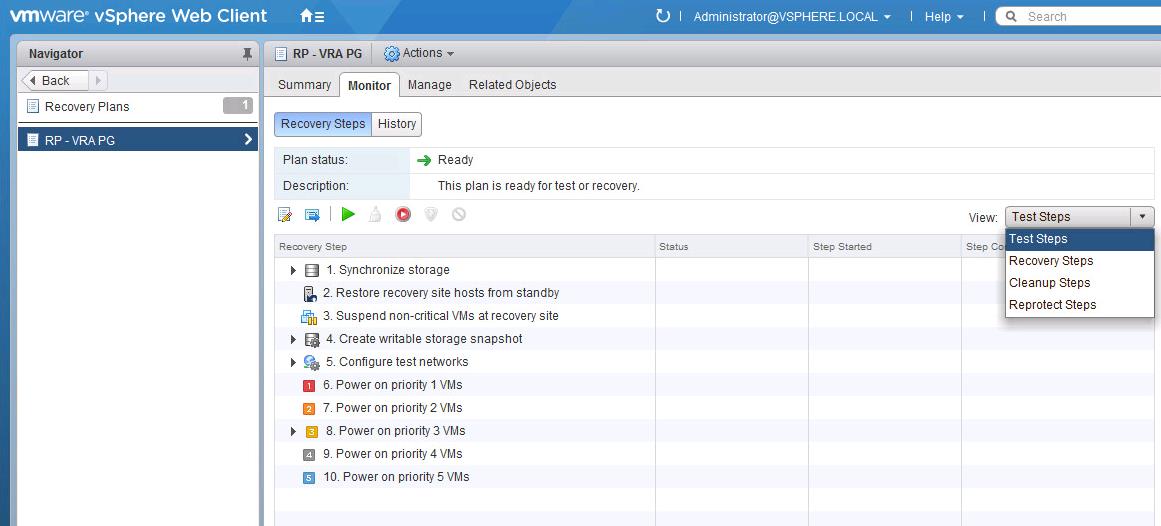Click the Create writable storage snapshot icon
Screen dimensions: 1161x526
[312, 339]
